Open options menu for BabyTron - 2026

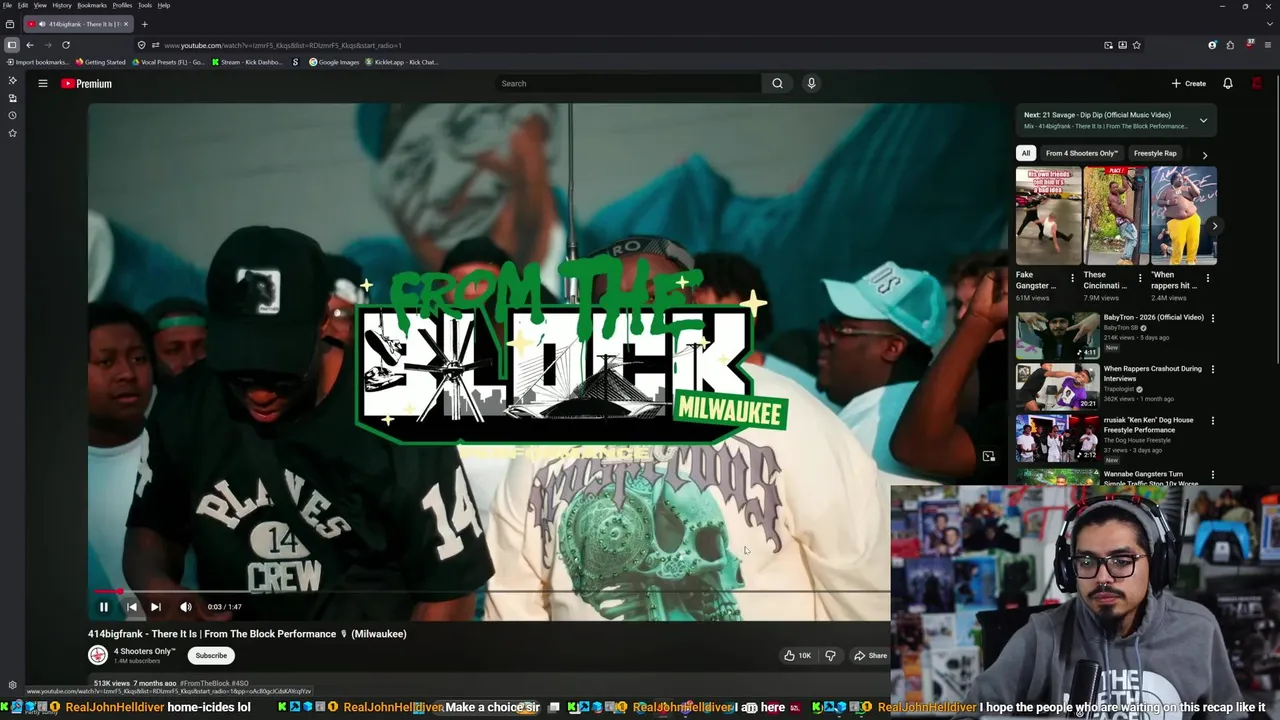(1213, 319)
